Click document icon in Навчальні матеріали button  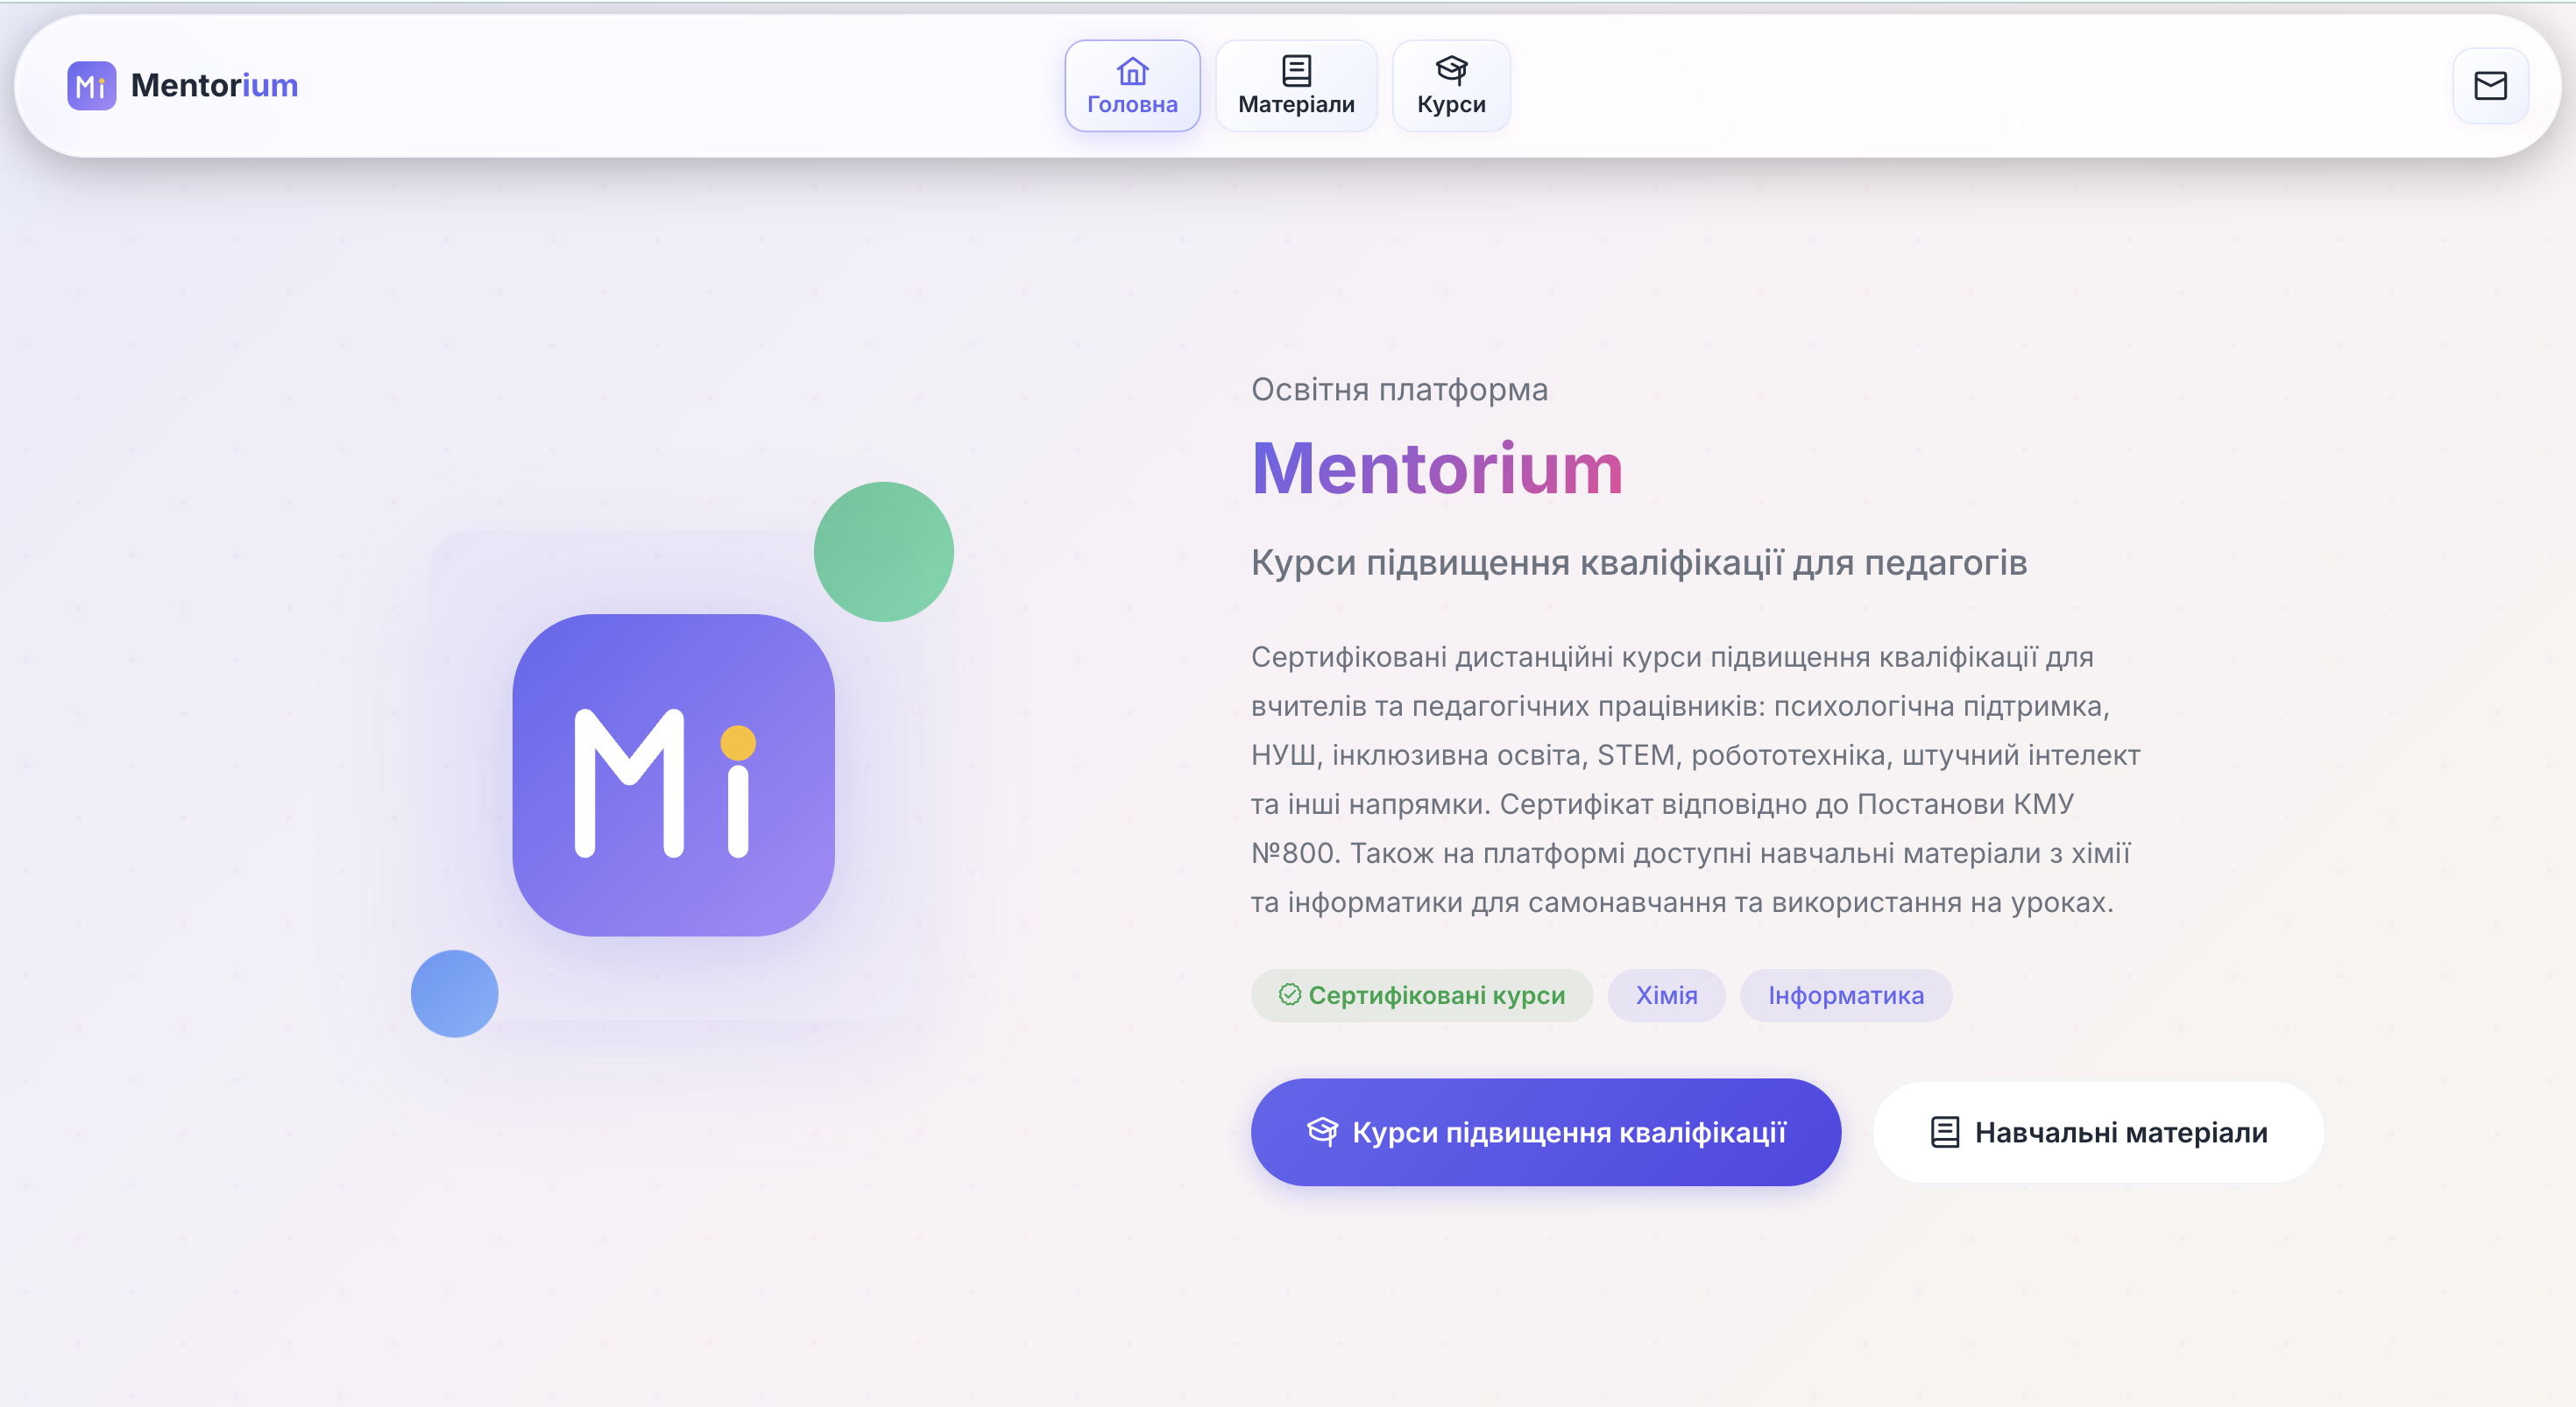click(1944, 1132)
